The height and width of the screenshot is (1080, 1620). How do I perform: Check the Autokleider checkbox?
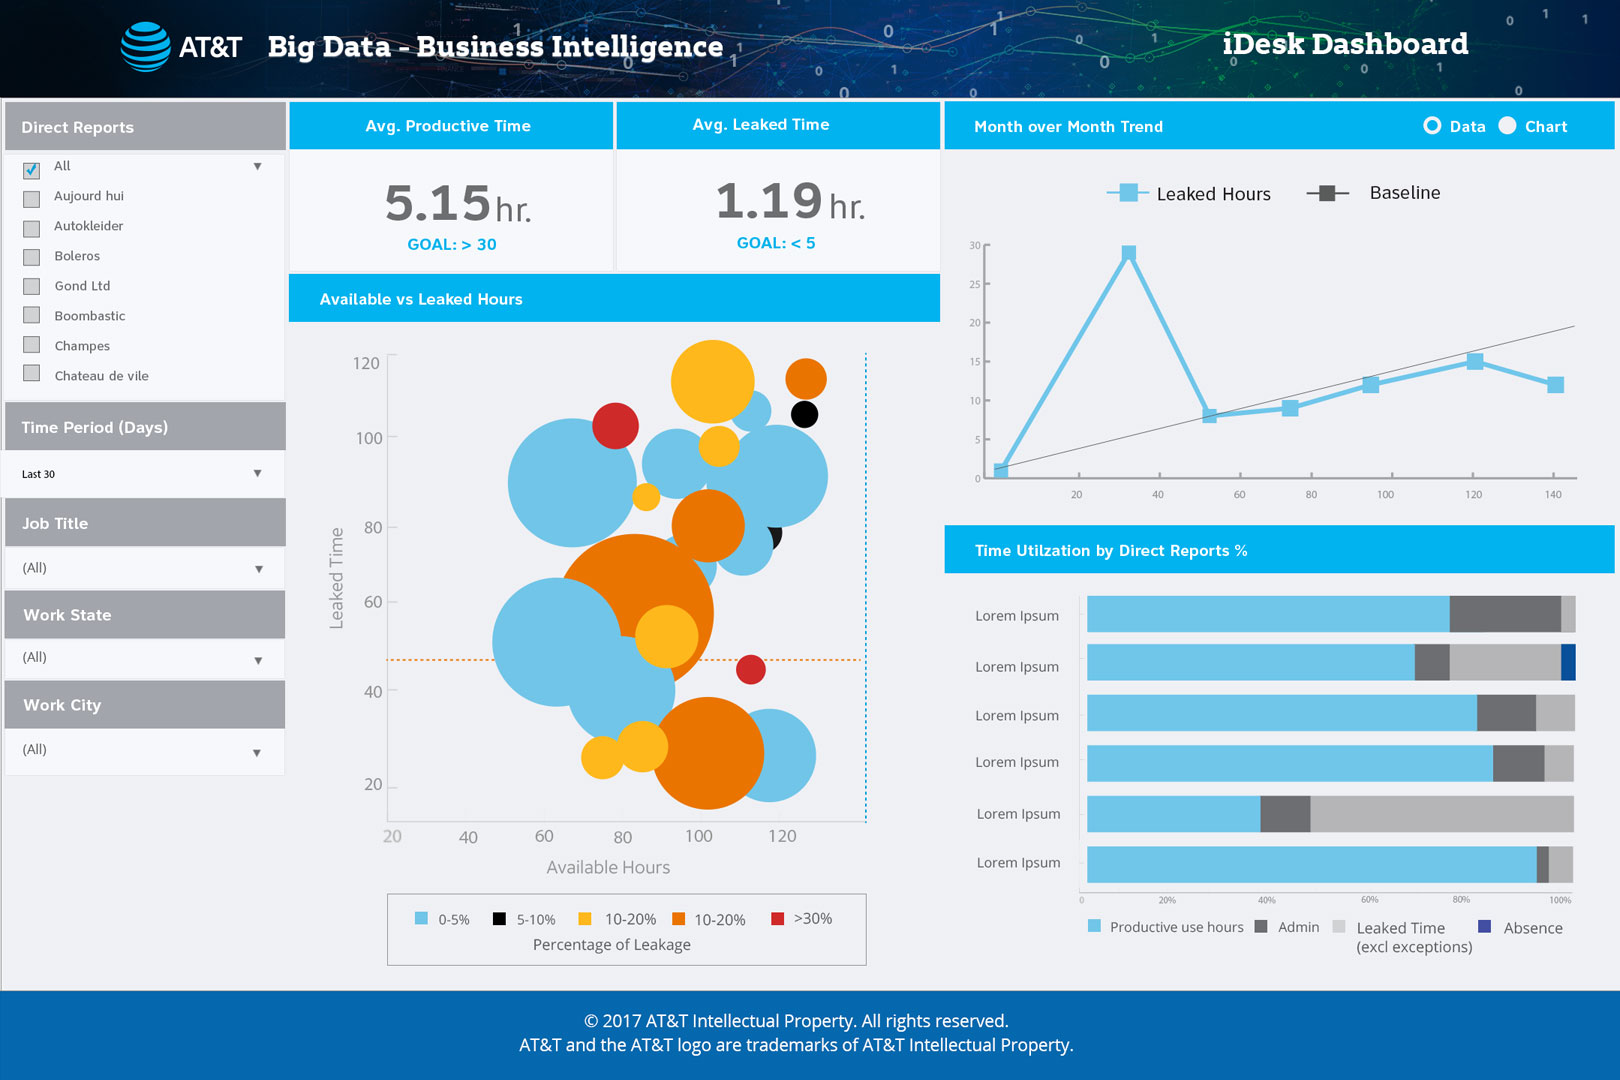(32, 228)
